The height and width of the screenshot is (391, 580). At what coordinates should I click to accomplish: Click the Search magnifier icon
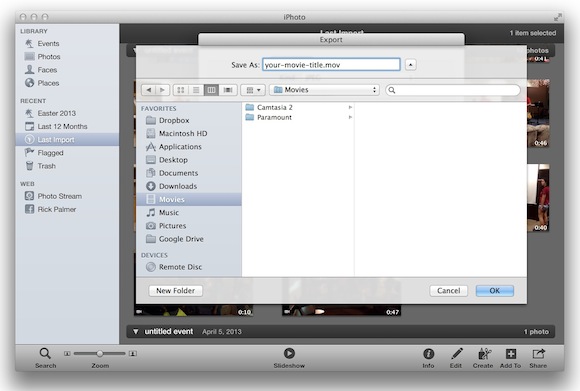pyautogui.click(x=45, y=353)
